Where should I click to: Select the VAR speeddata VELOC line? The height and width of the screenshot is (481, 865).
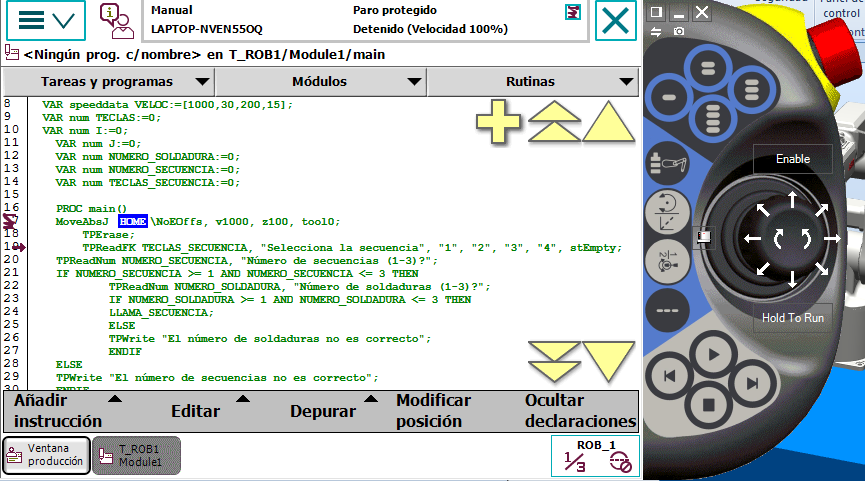167,105
